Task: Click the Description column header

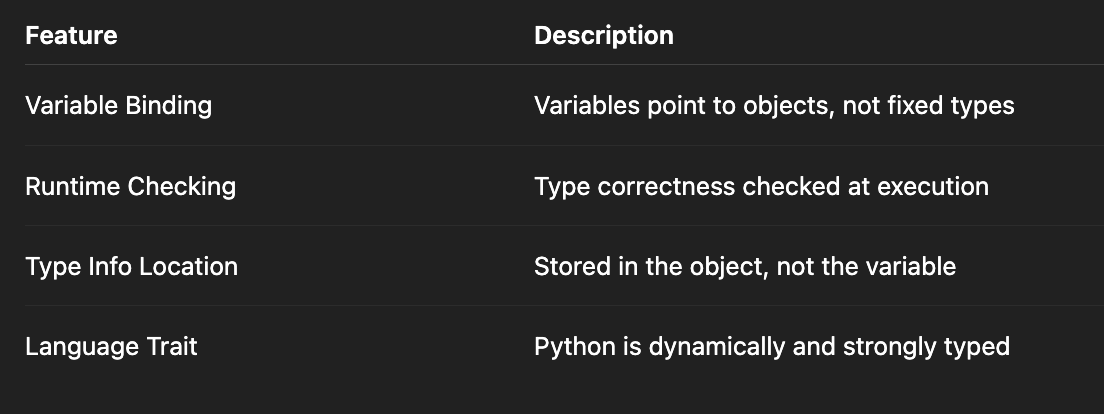Action: tap(603, 36)
